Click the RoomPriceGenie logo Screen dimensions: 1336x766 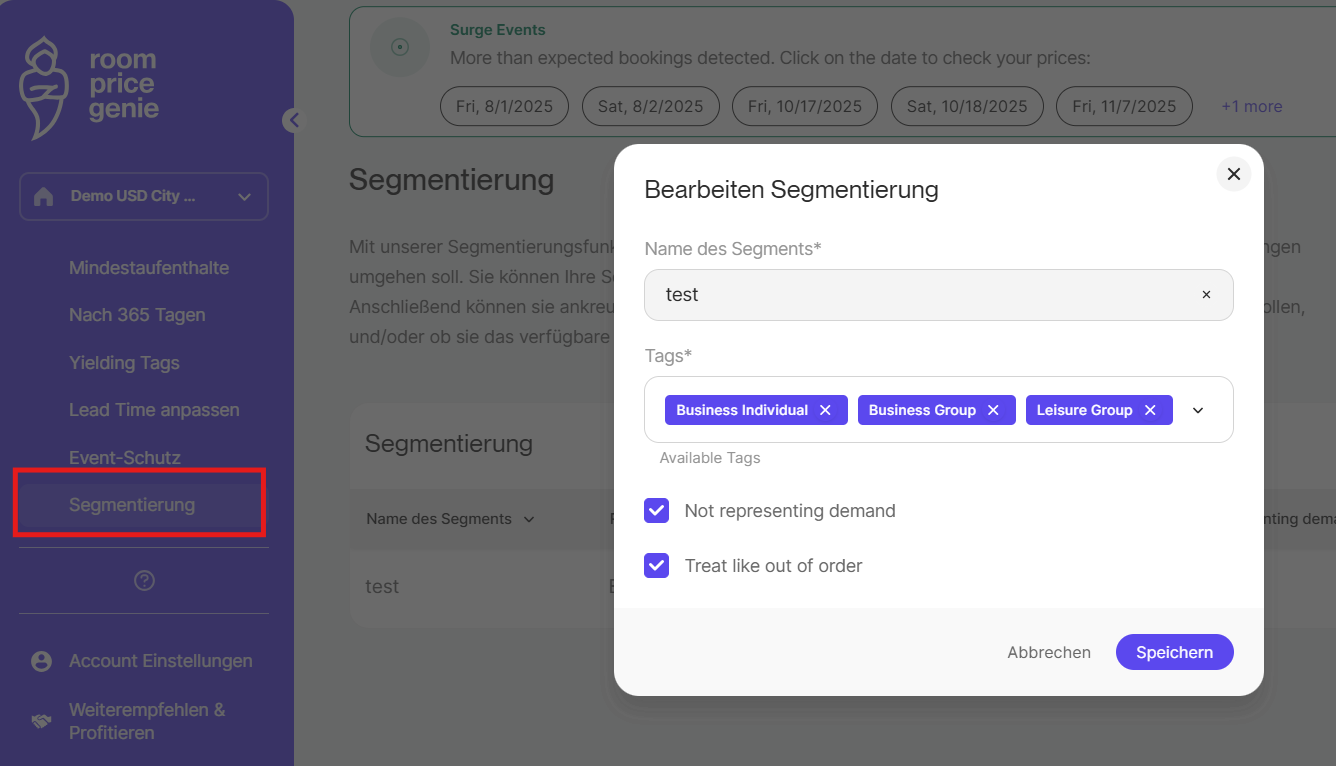tap(89, 87)
